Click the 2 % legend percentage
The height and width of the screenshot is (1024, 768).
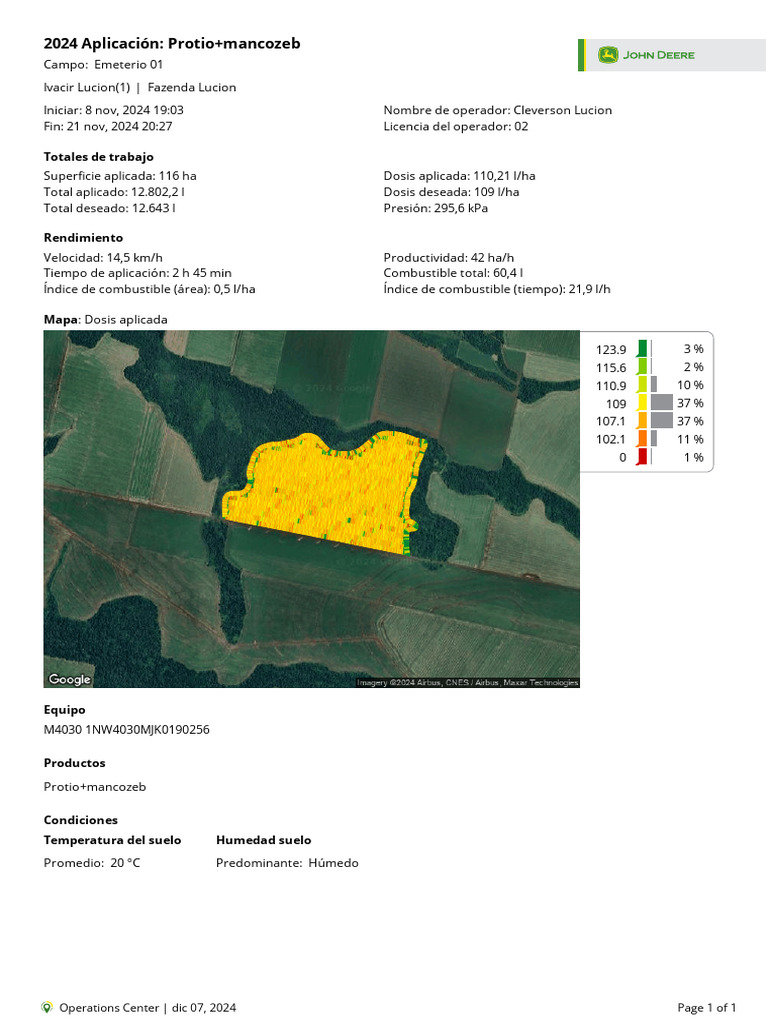[x=694, y=367]
